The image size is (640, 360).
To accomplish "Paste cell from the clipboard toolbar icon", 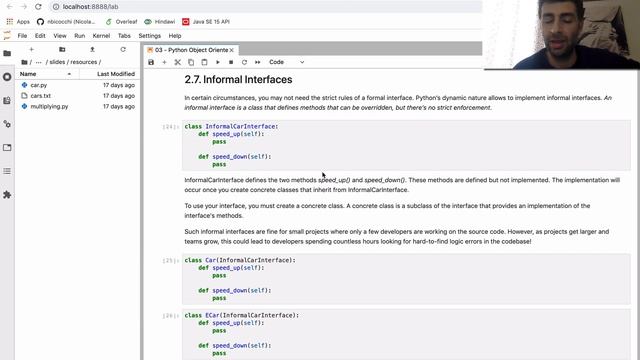I will [x=204, y=62].
